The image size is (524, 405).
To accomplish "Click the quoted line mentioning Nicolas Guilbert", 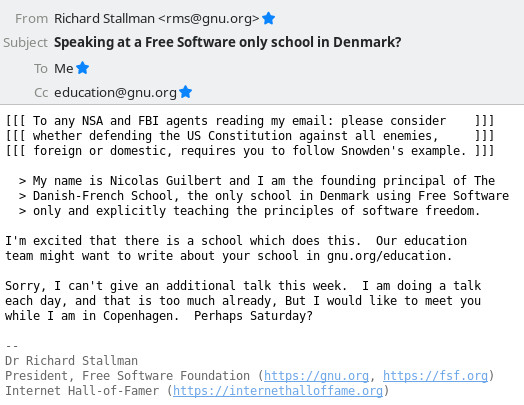I will 257,181.
